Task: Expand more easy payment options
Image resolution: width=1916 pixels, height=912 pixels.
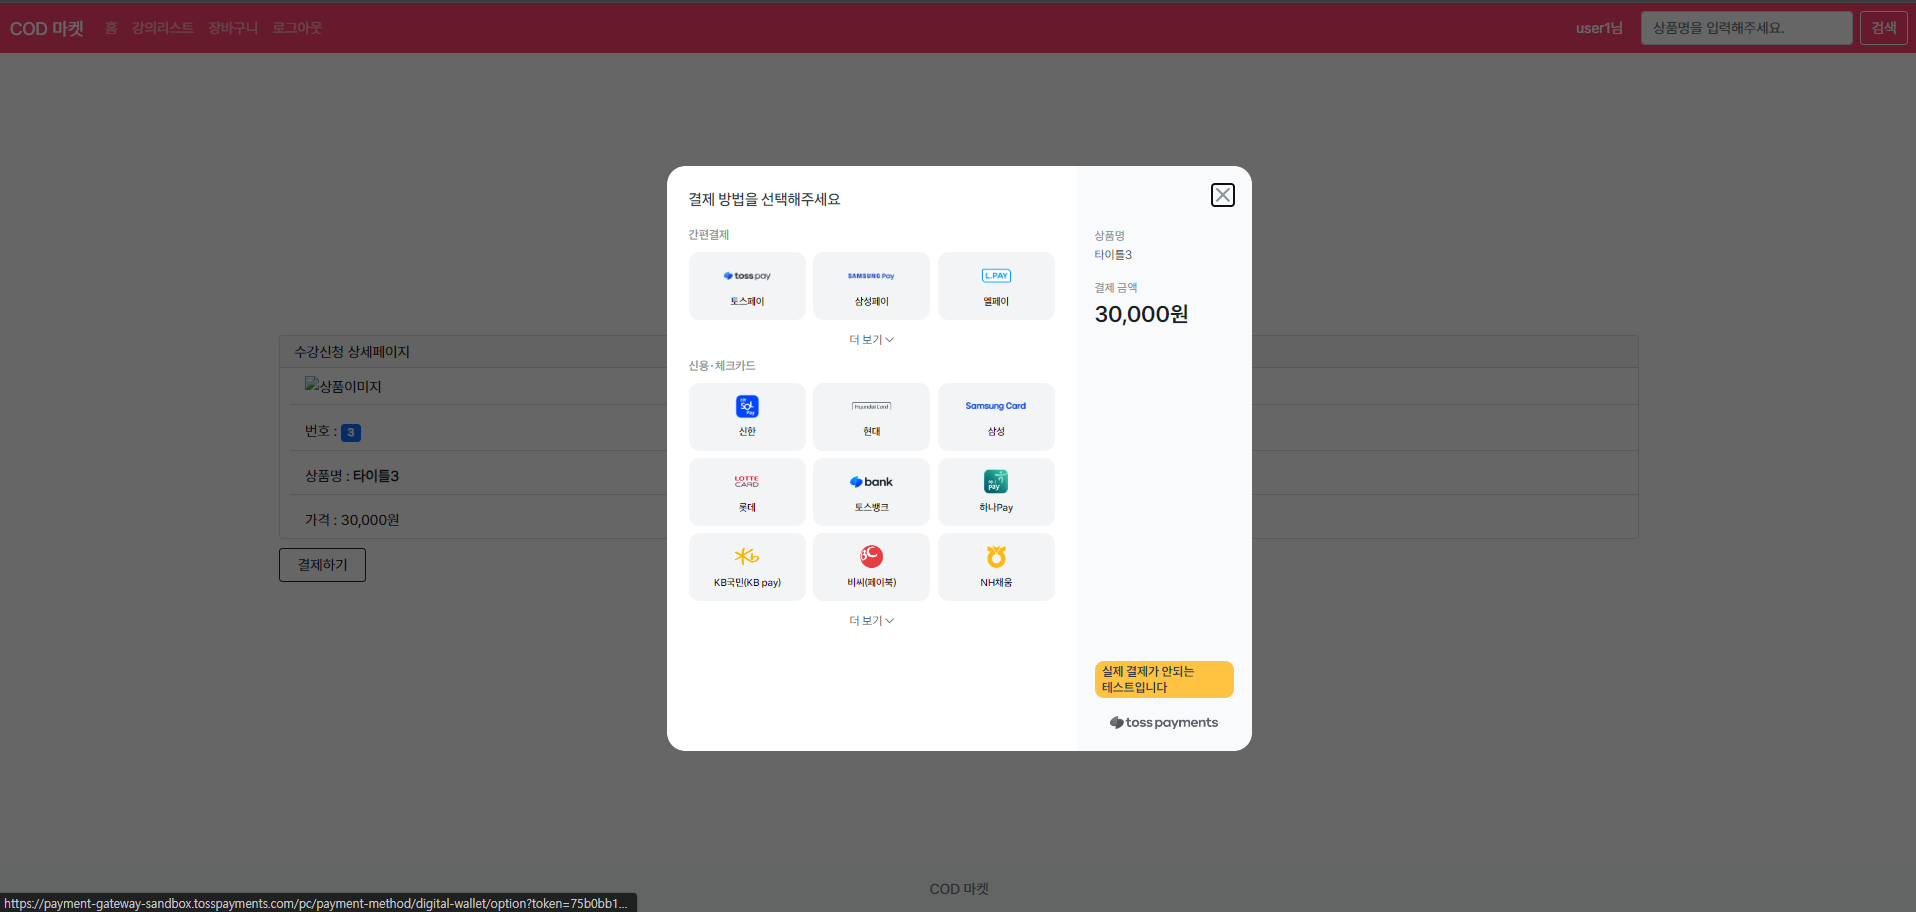Action: (x=871, y=340)
